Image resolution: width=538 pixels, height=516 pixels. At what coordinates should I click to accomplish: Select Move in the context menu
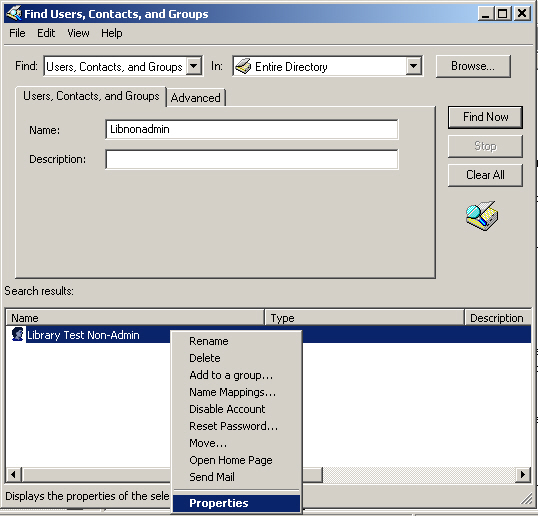236,443
